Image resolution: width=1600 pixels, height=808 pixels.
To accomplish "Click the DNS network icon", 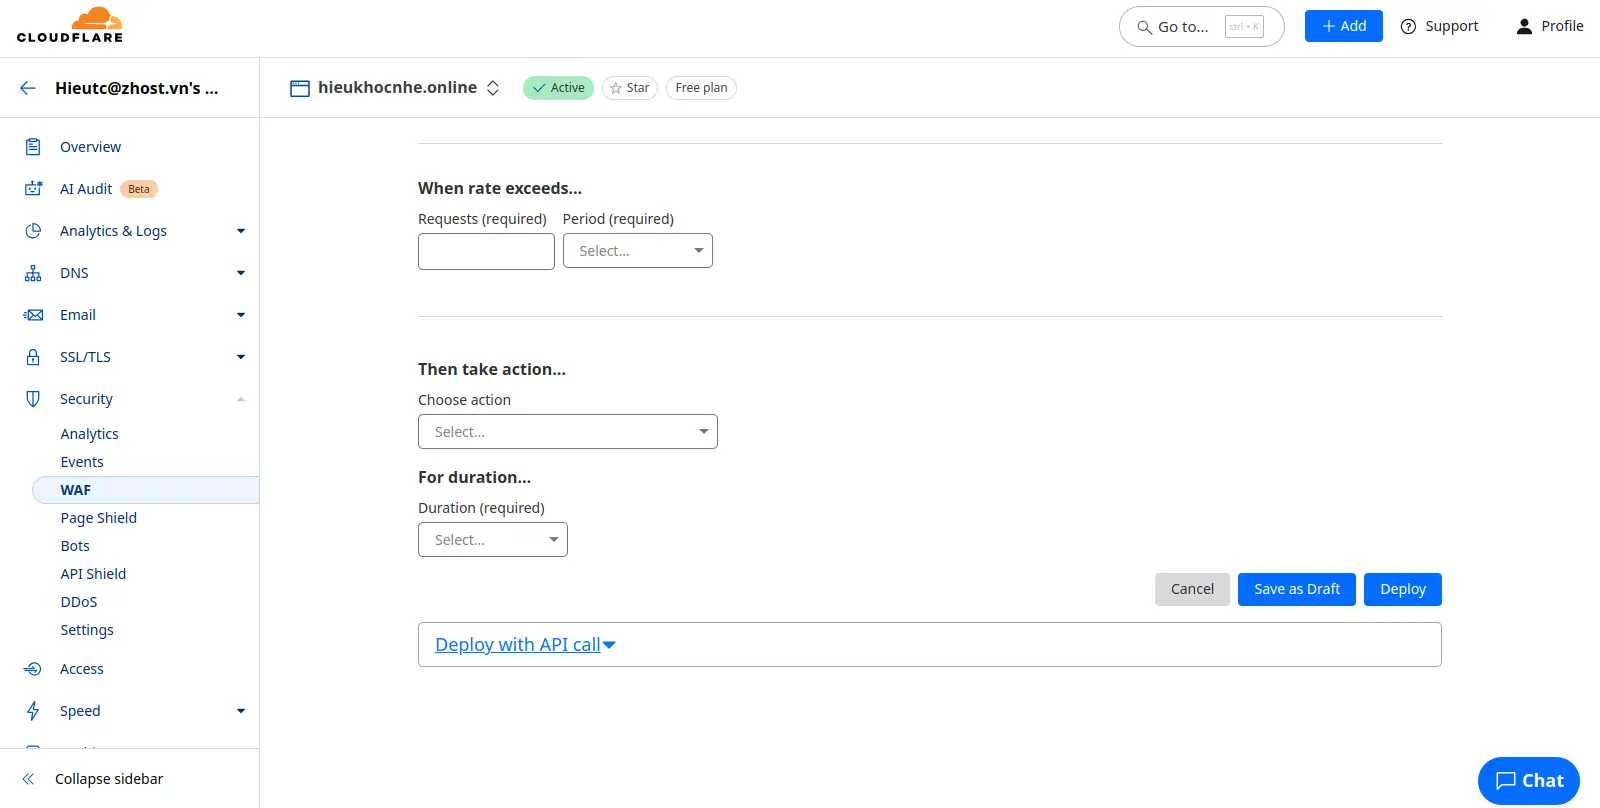I will point(33,273).
